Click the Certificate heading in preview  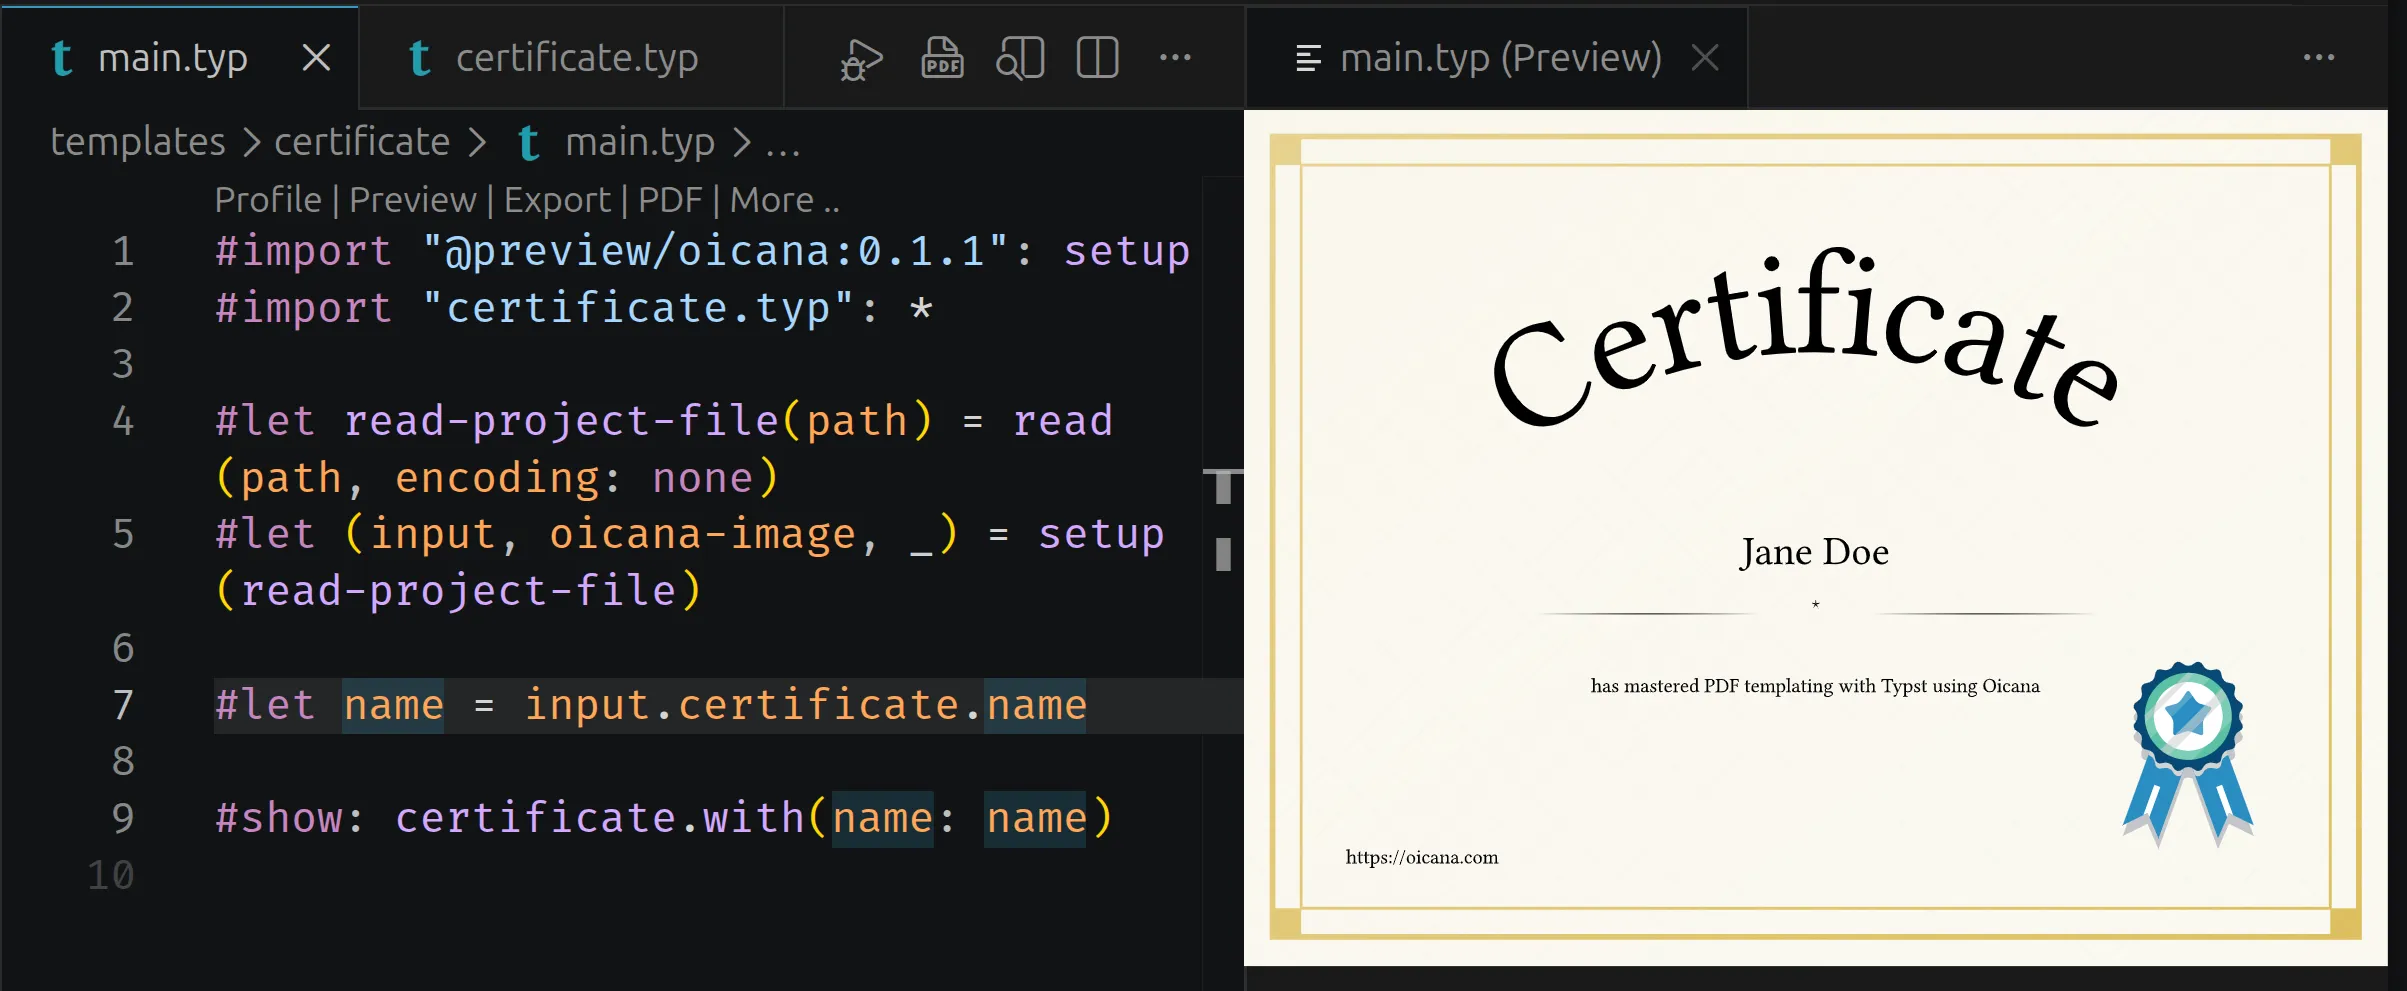point(1806,340)
